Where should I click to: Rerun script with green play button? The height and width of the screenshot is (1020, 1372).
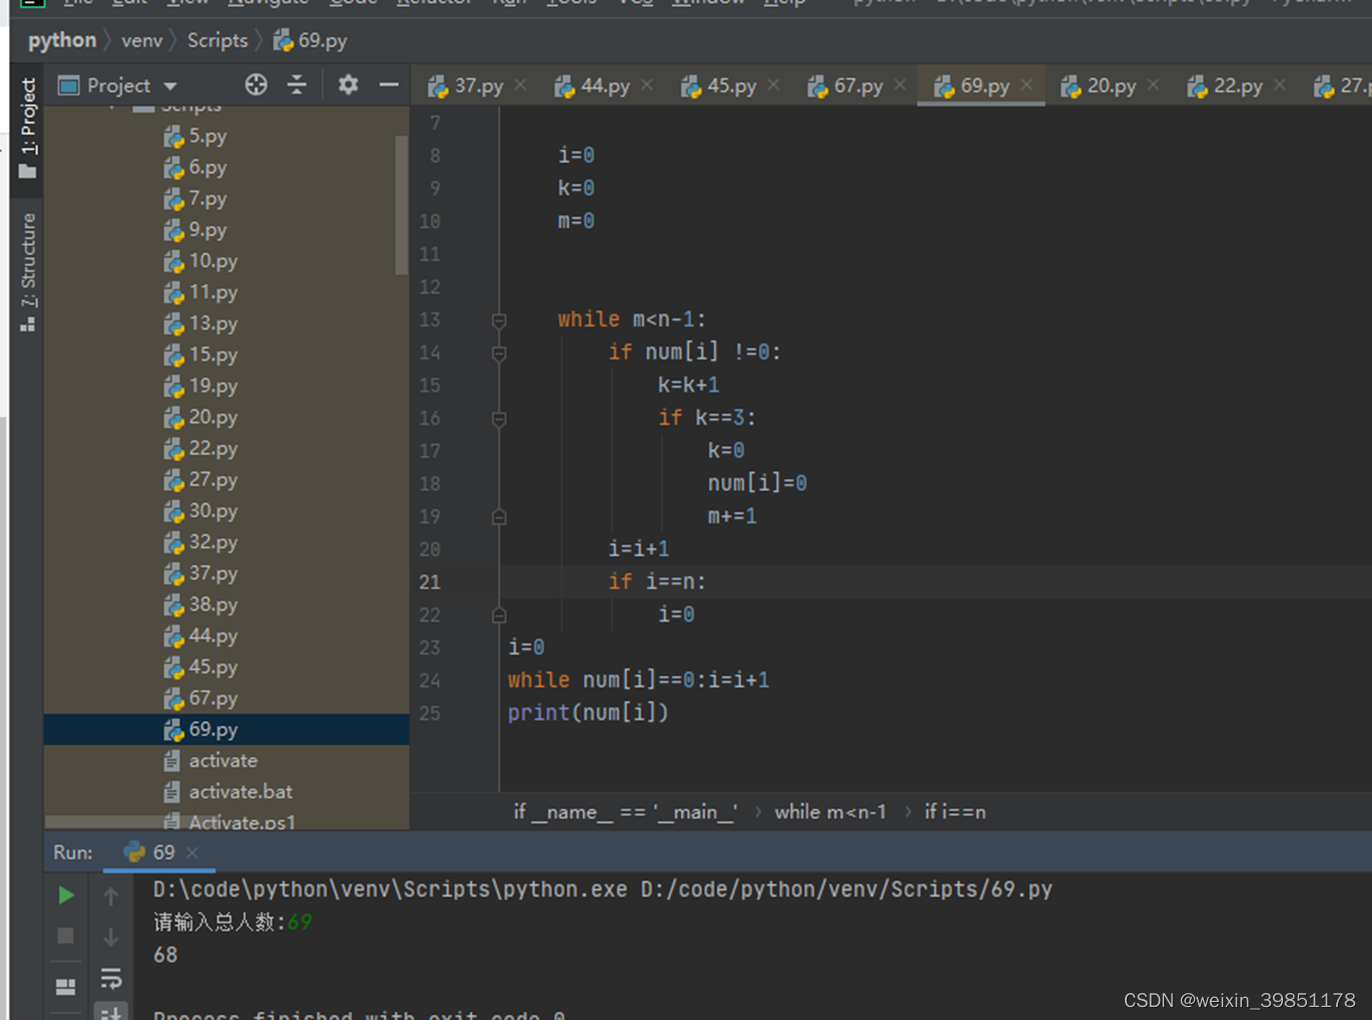[x=66, y=895]
